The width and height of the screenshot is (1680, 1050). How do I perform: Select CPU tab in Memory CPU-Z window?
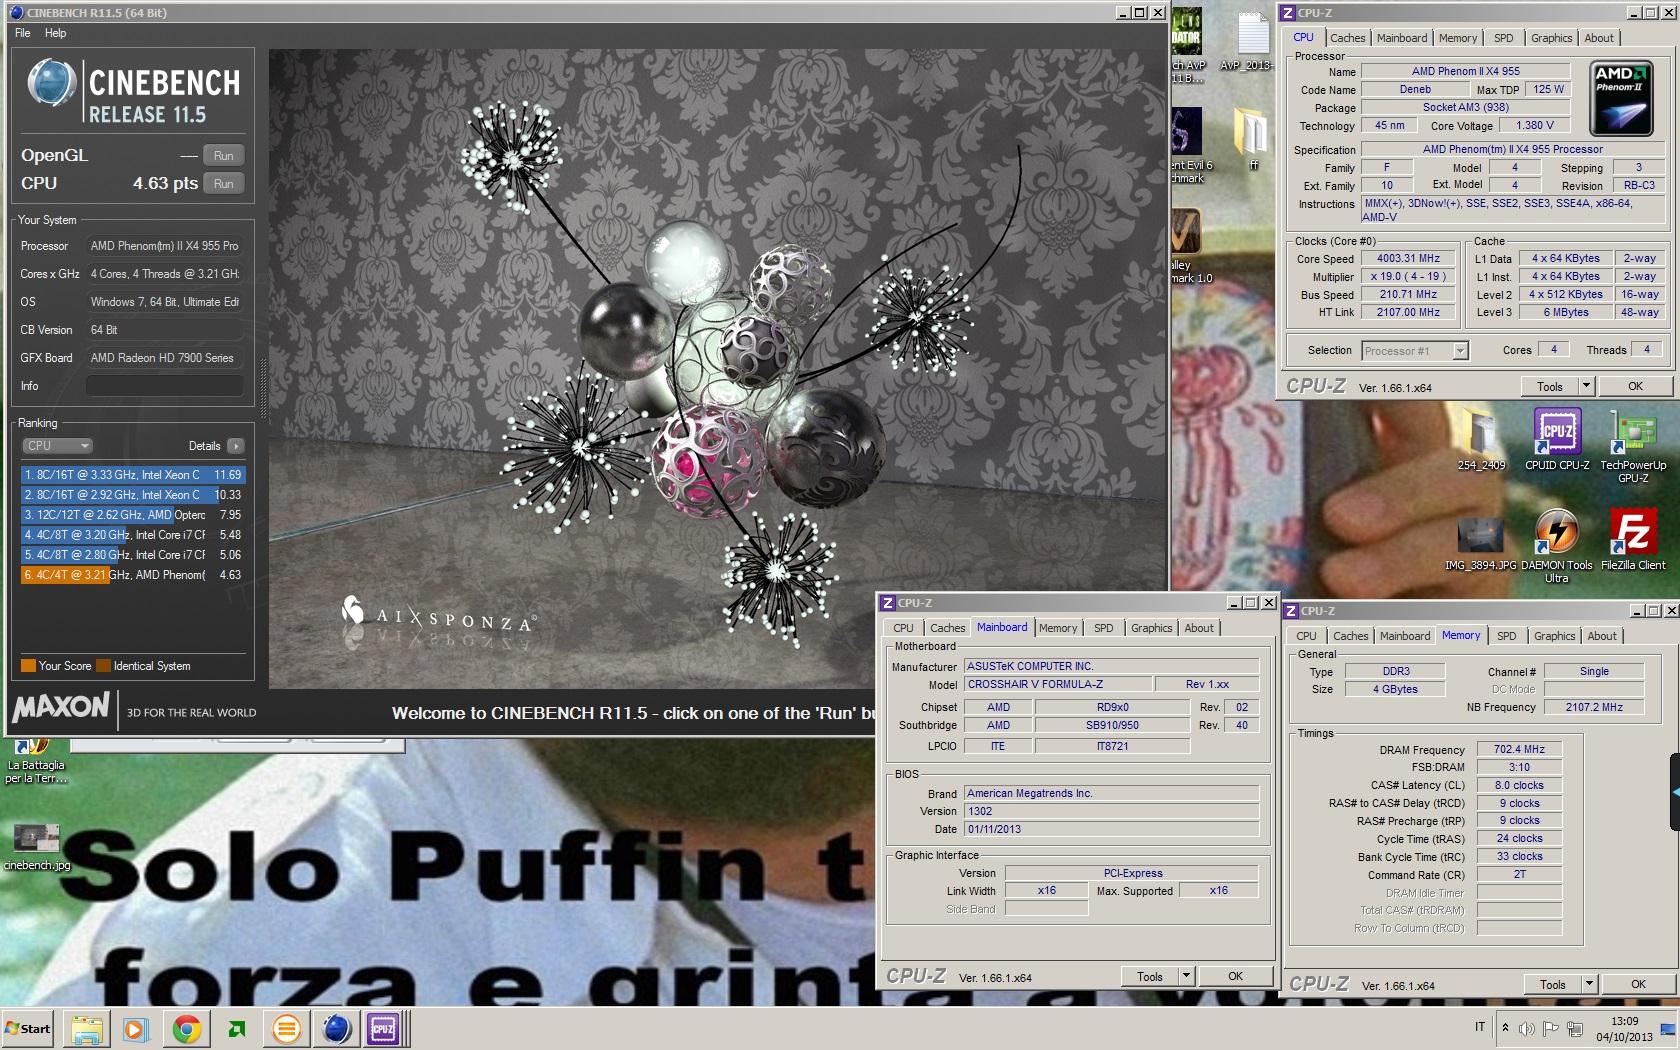(1306, 636)
